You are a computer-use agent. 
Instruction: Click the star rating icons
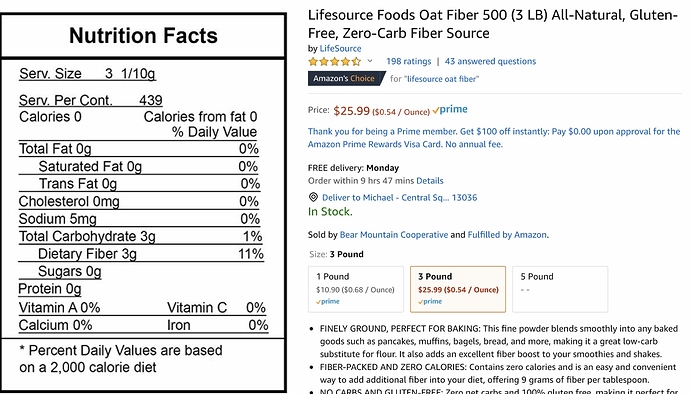pos(335,61)
